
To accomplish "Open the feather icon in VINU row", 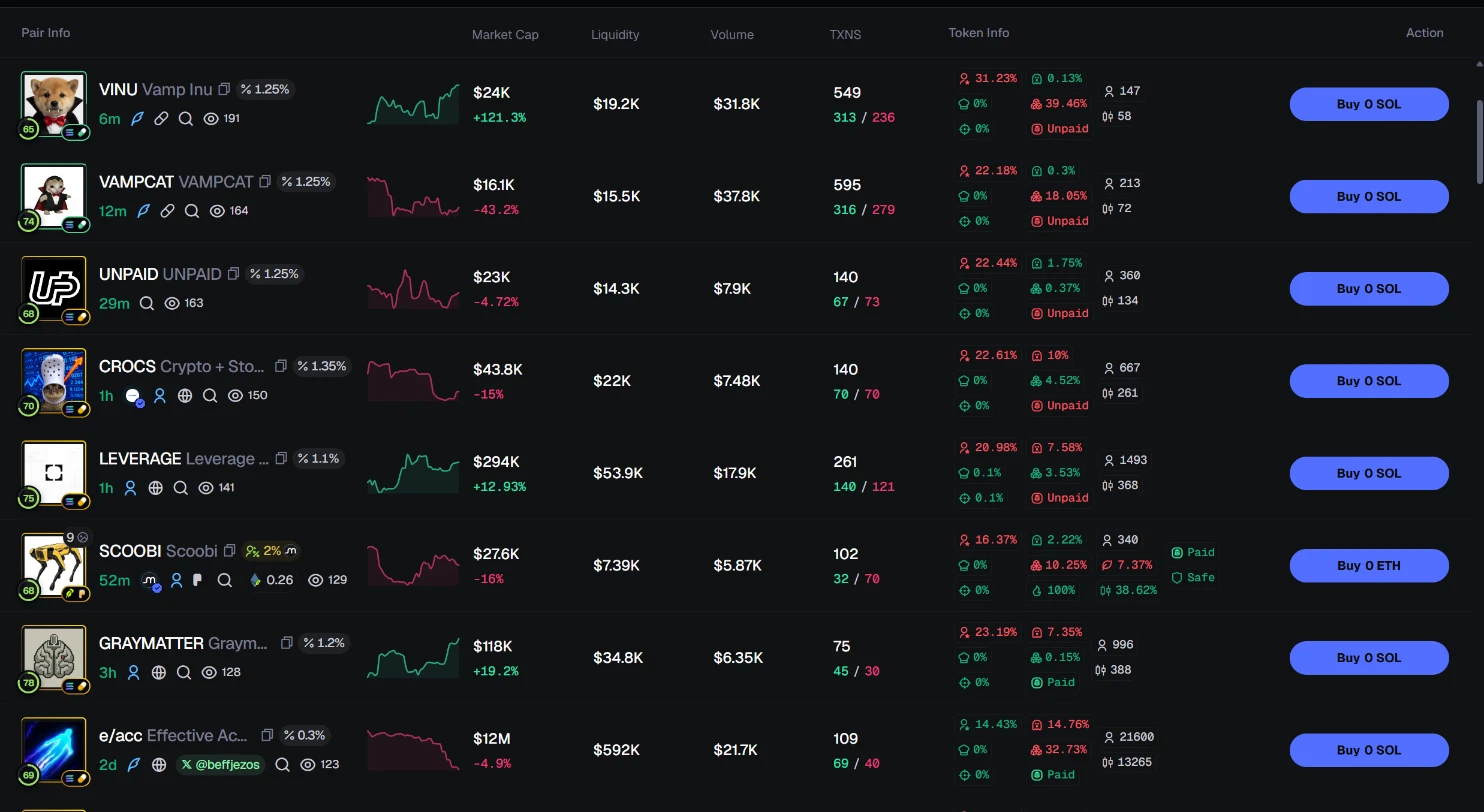I will [136, 118].
